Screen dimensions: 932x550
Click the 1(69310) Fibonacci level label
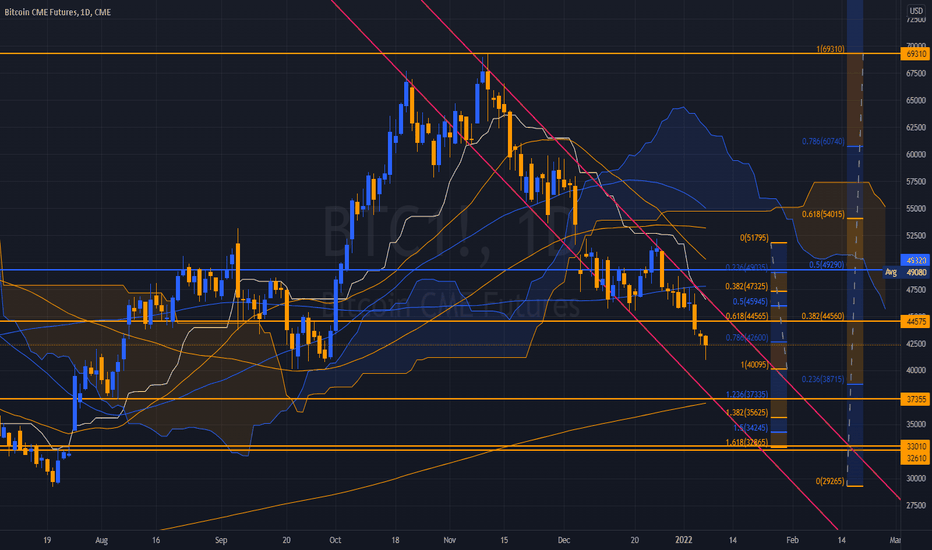830,49
